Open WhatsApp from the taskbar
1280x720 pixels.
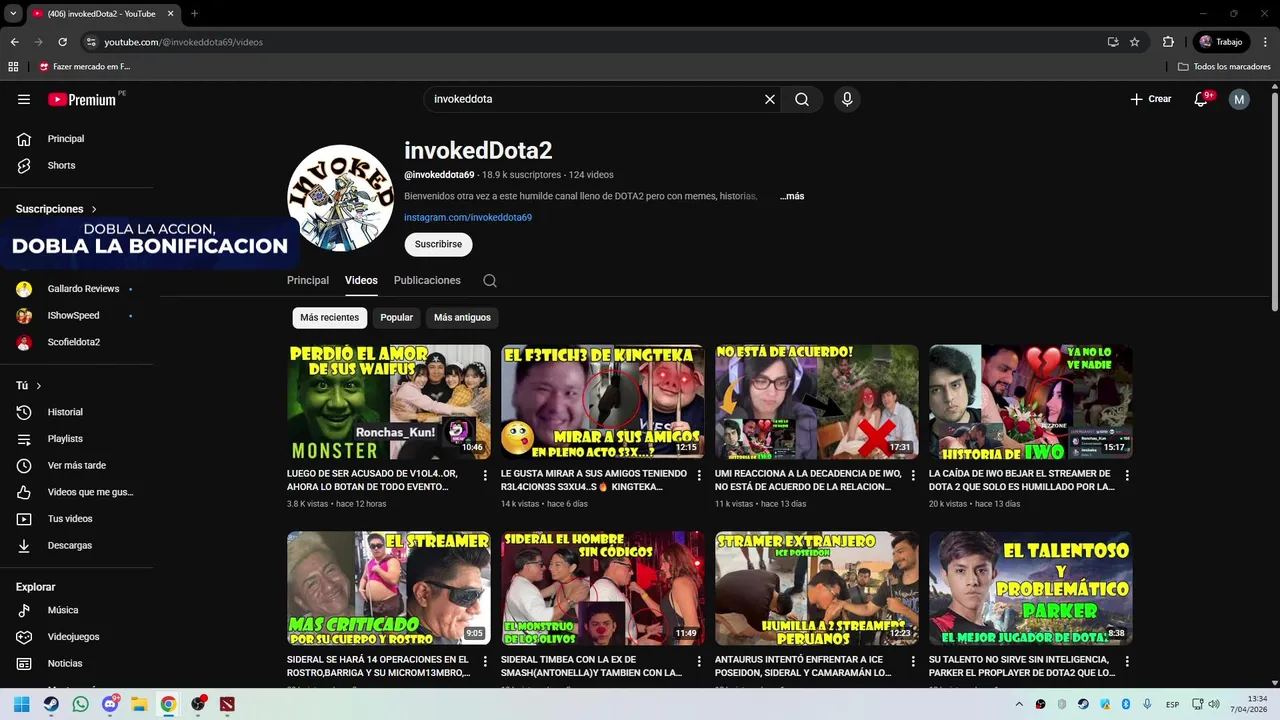[x=80, y=704]
